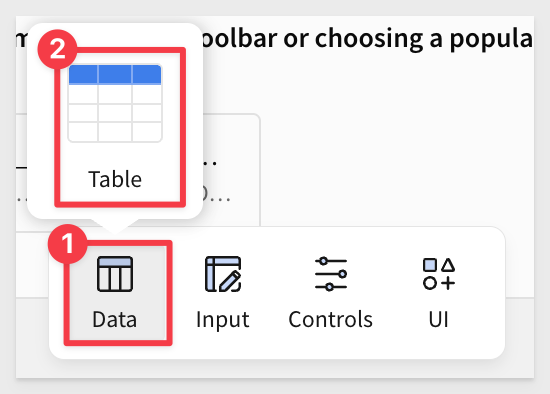Click the Table label text

click(115, 179)
